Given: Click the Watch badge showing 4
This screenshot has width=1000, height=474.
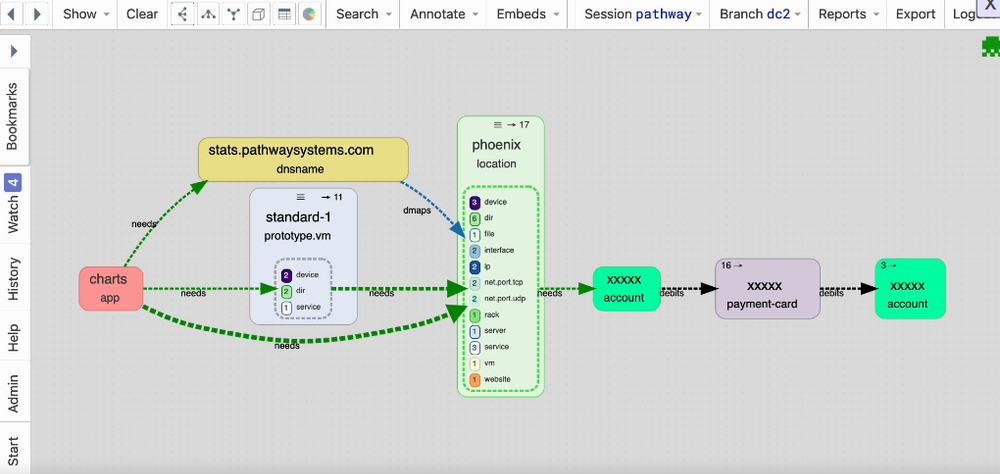Looking at the screenshot, I should pyautogui.click(x=13, y=184).
